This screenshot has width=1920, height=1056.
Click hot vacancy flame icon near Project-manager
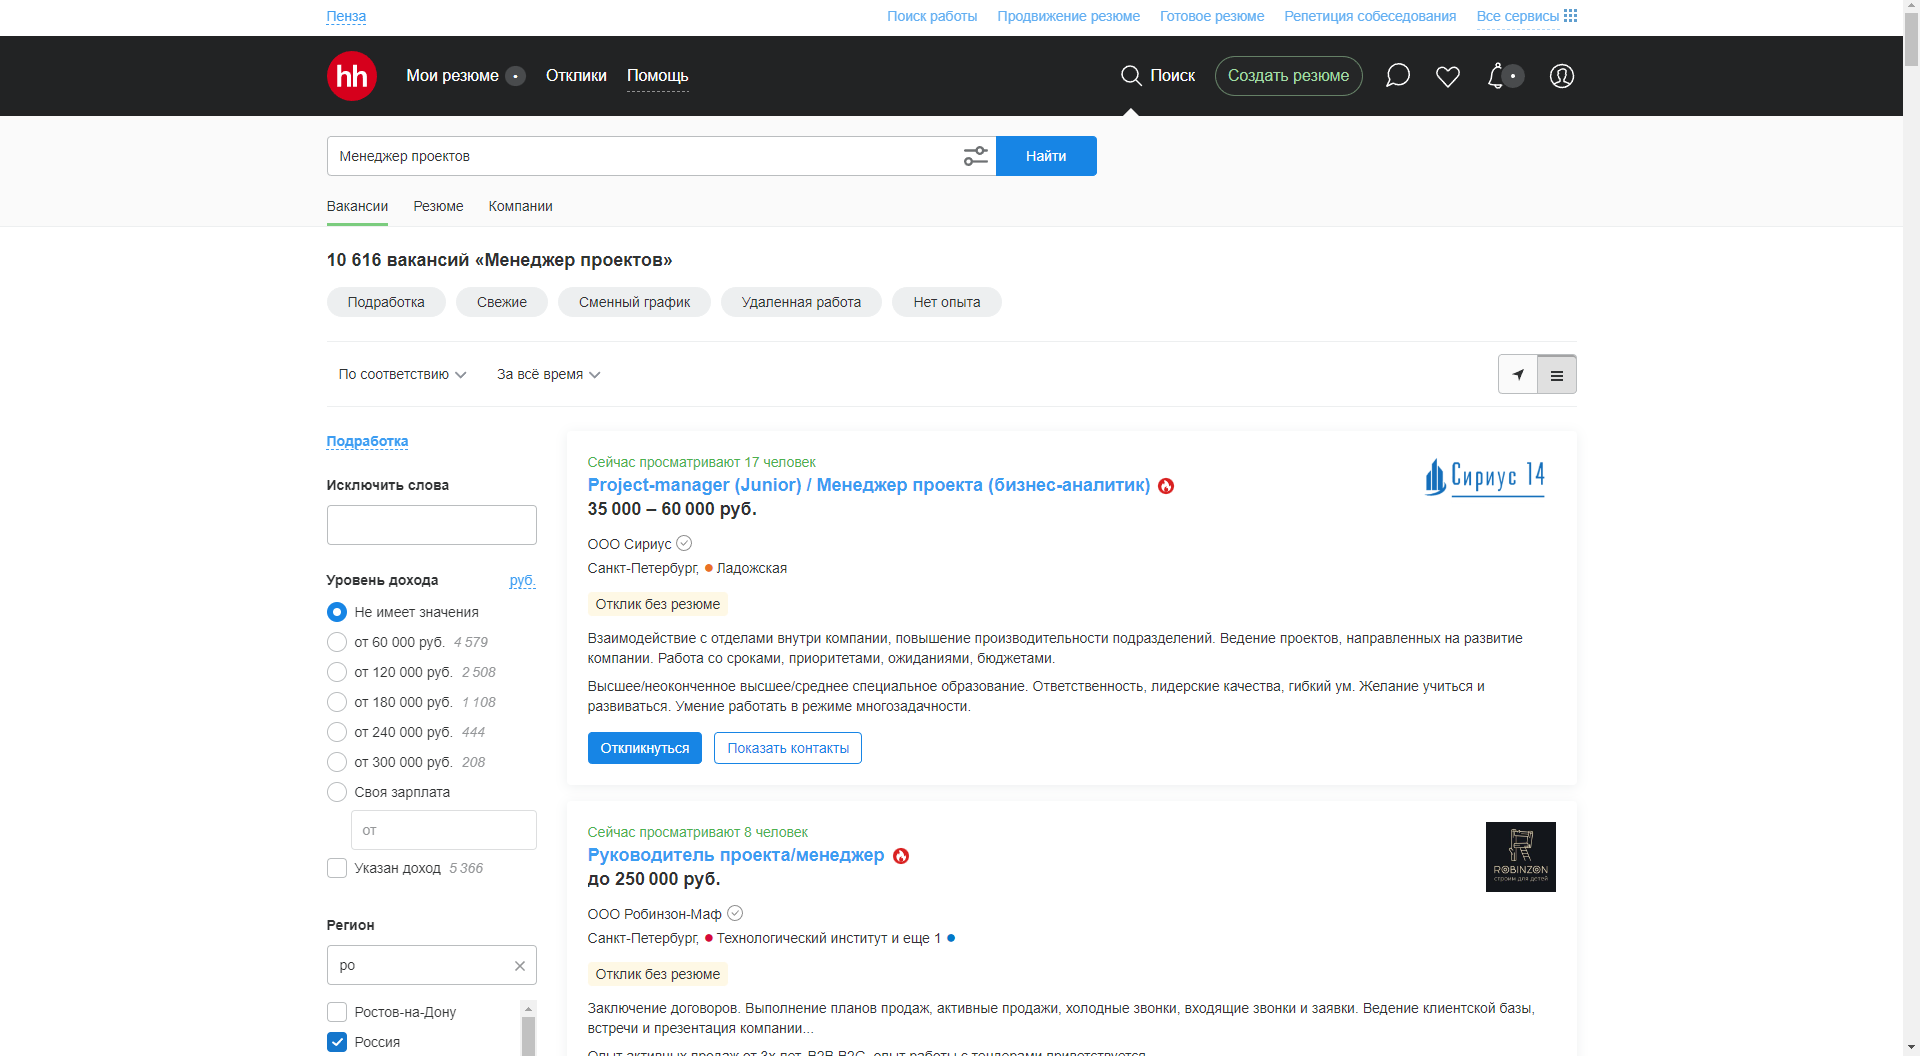point(1166,486)
